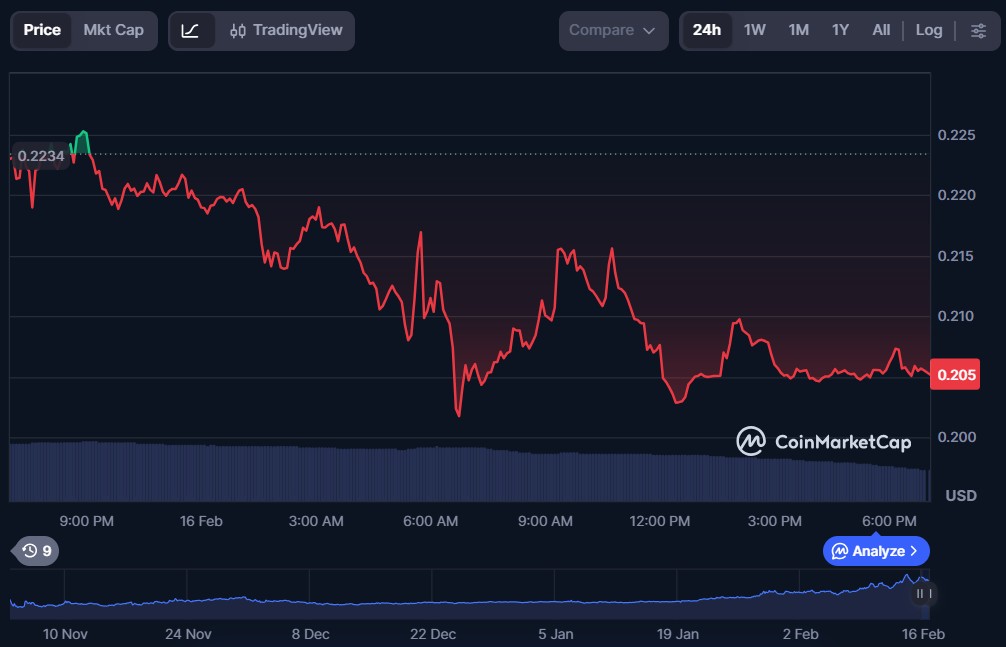This screenshot has height=647, width=1006.
Task: Click pause handle on range navigator
Action: (924, 594)
